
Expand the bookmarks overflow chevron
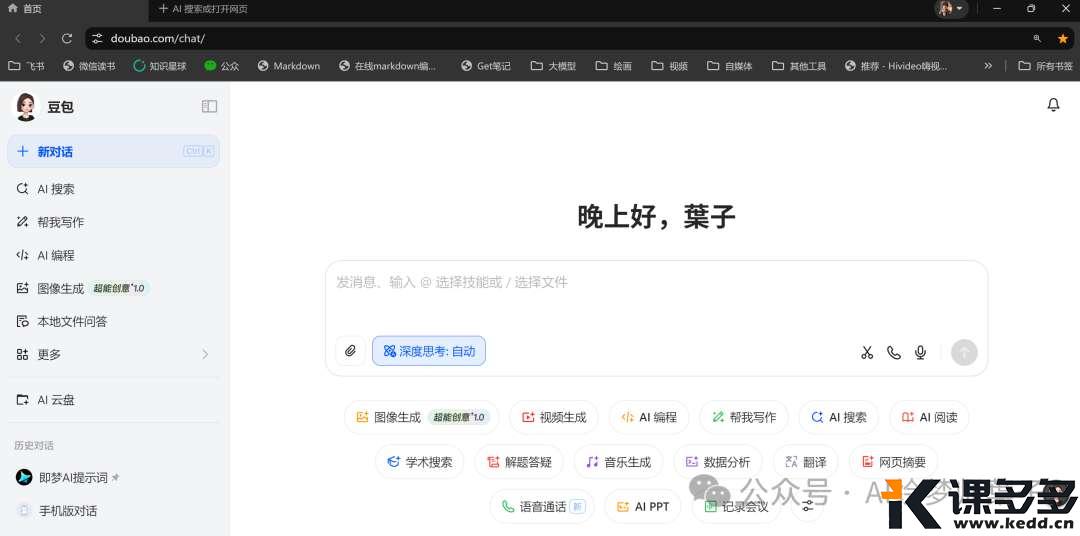pyautogui.click(x=988, y=66)
